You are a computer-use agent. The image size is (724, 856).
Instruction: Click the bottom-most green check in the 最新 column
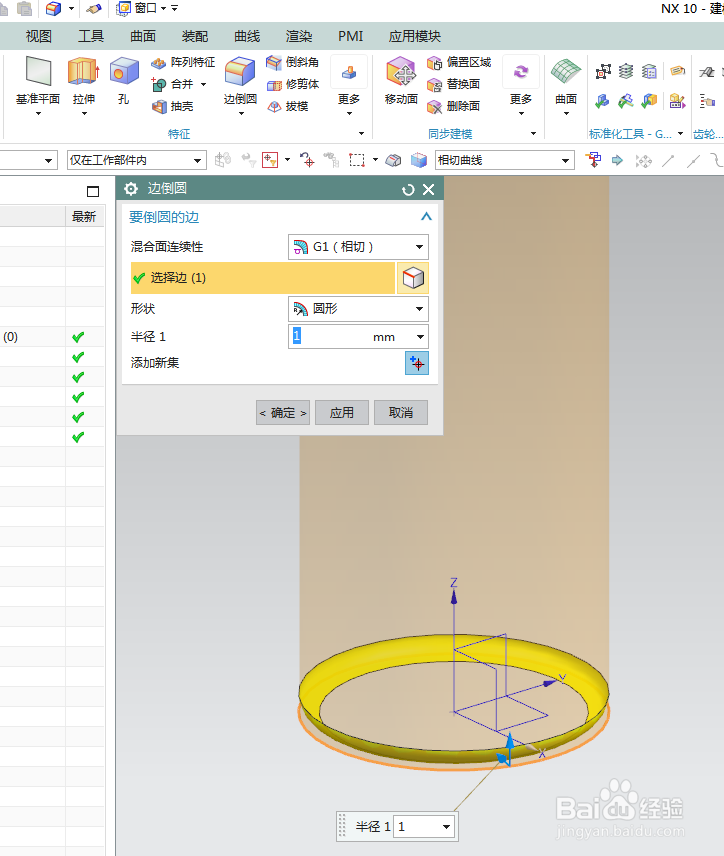[x=78, y=437]
